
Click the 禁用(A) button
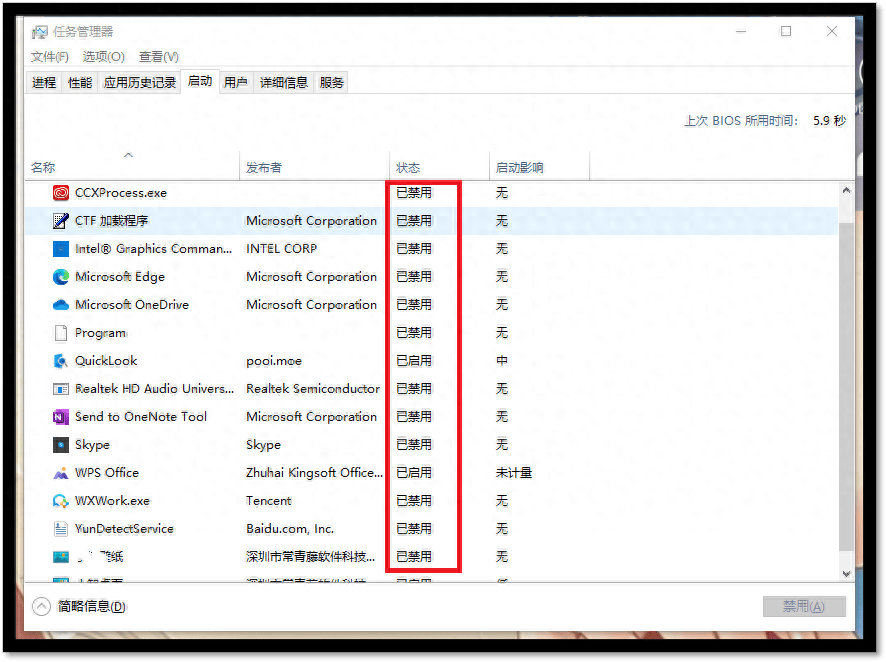[x=803, y=606]
